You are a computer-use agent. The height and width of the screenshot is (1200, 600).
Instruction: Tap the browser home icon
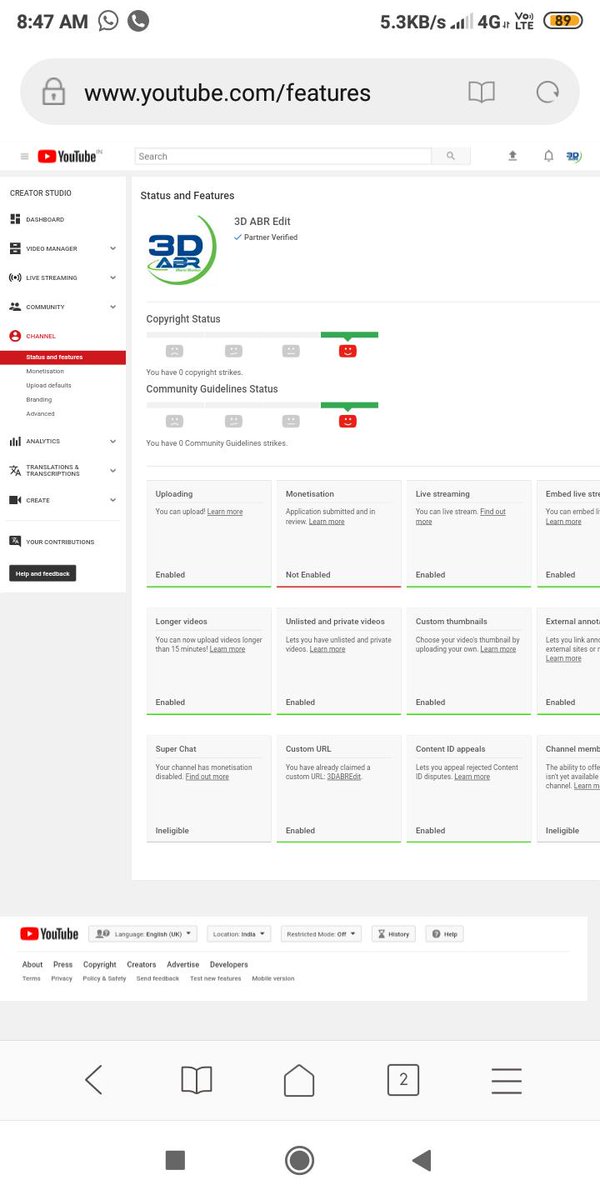pos(299,1080)
